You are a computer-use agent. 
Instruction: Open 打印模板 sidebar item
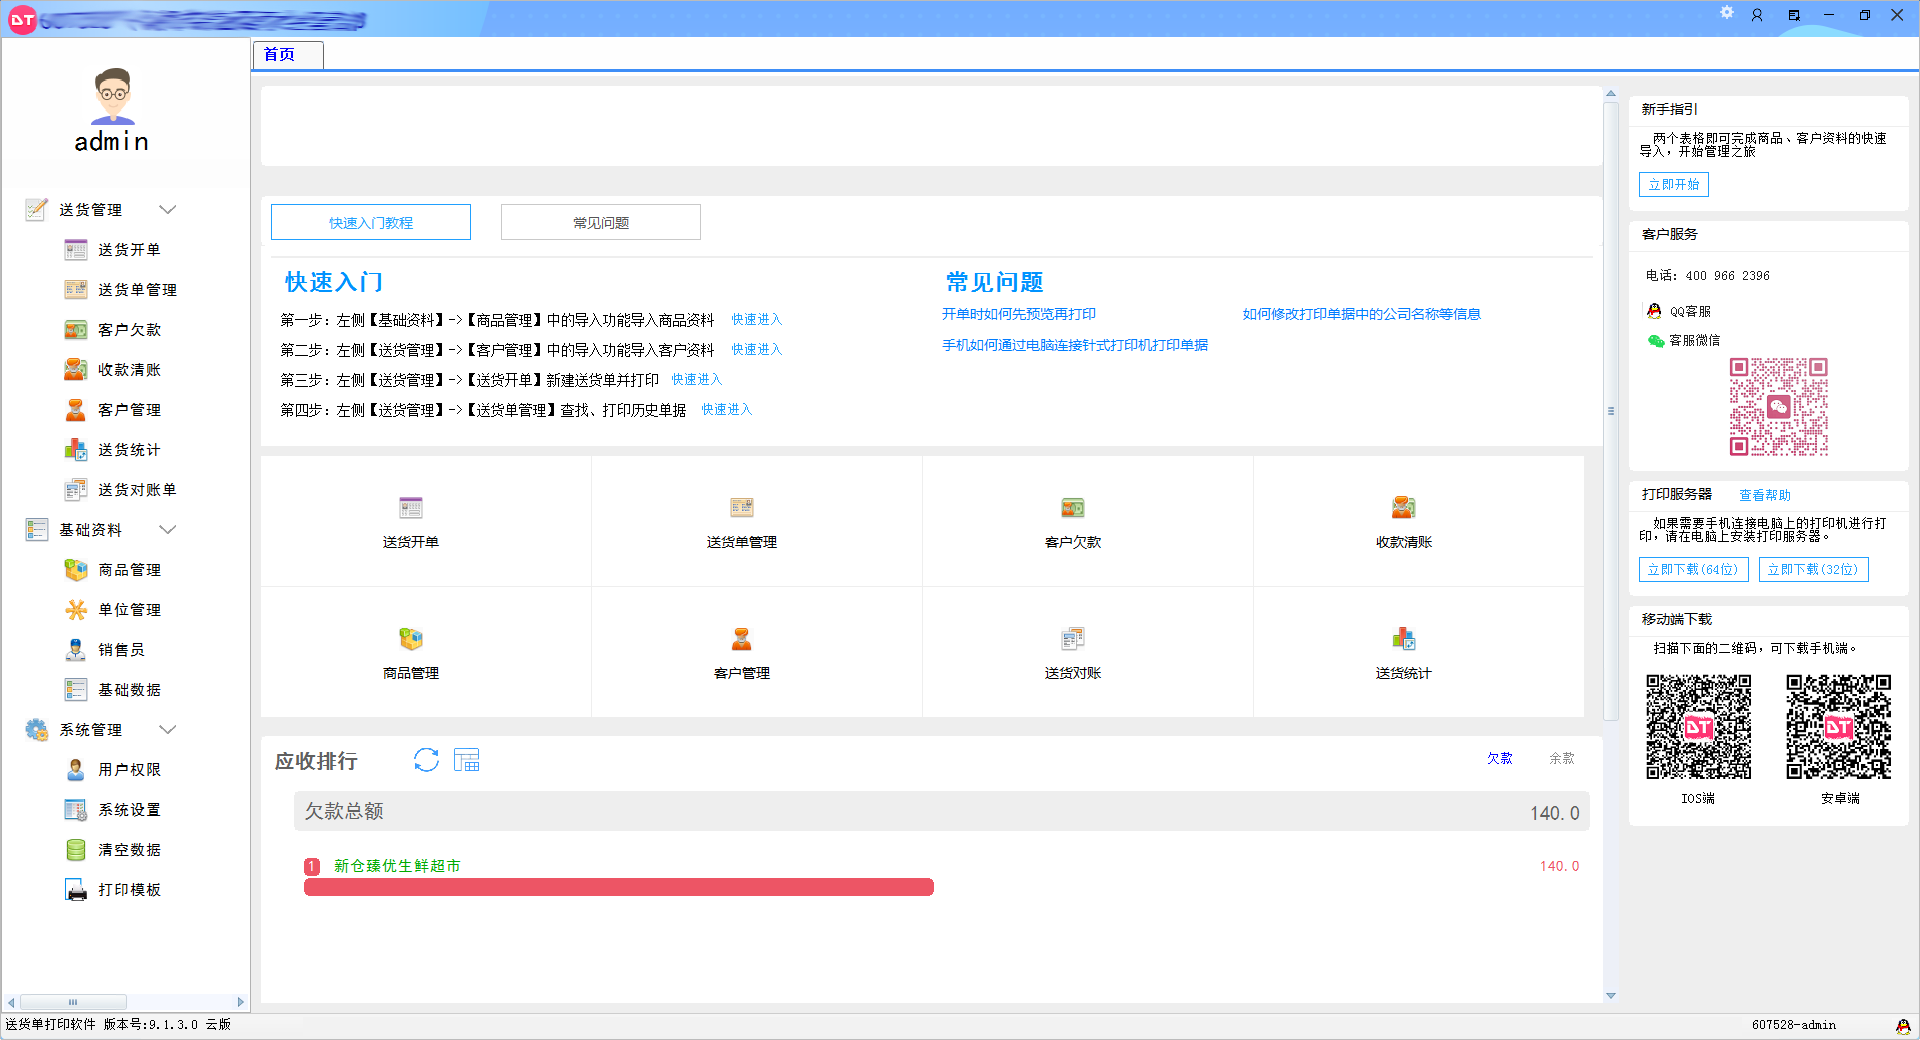click(x=112, y=890)
